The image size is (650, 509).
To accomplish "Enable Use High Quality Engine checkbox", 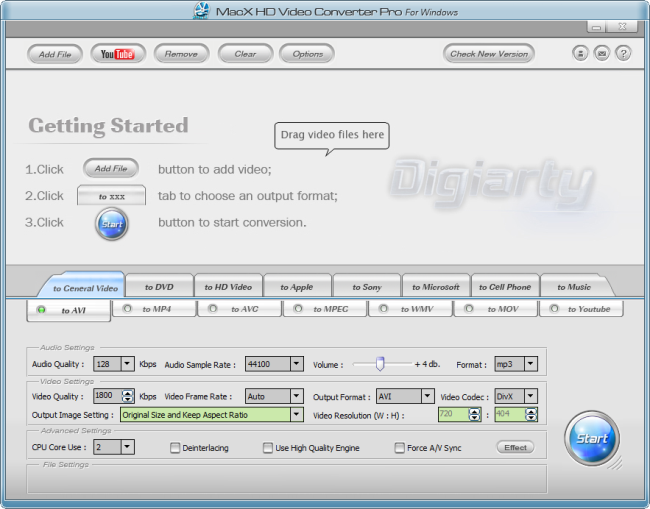I will tap(268, 448).
